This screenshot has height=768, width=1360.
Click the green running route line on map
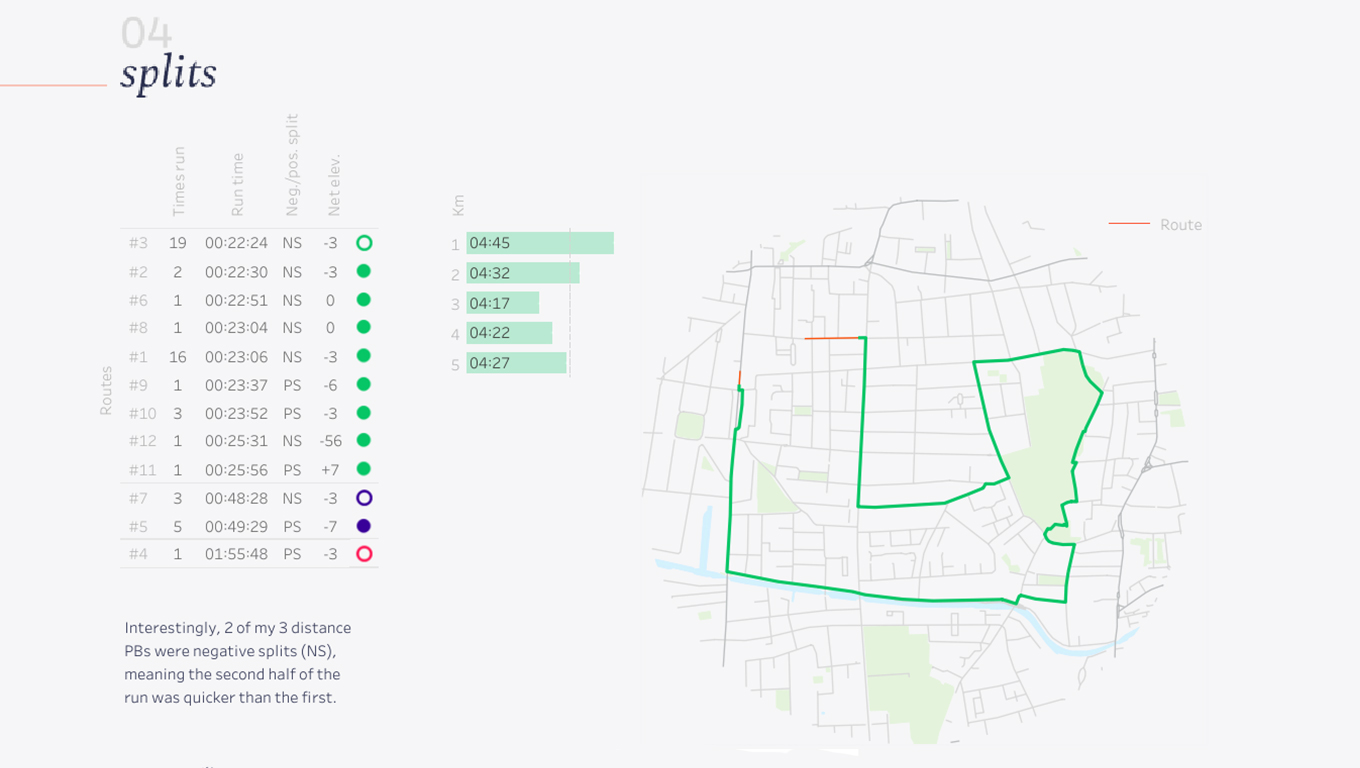[862, 420]
